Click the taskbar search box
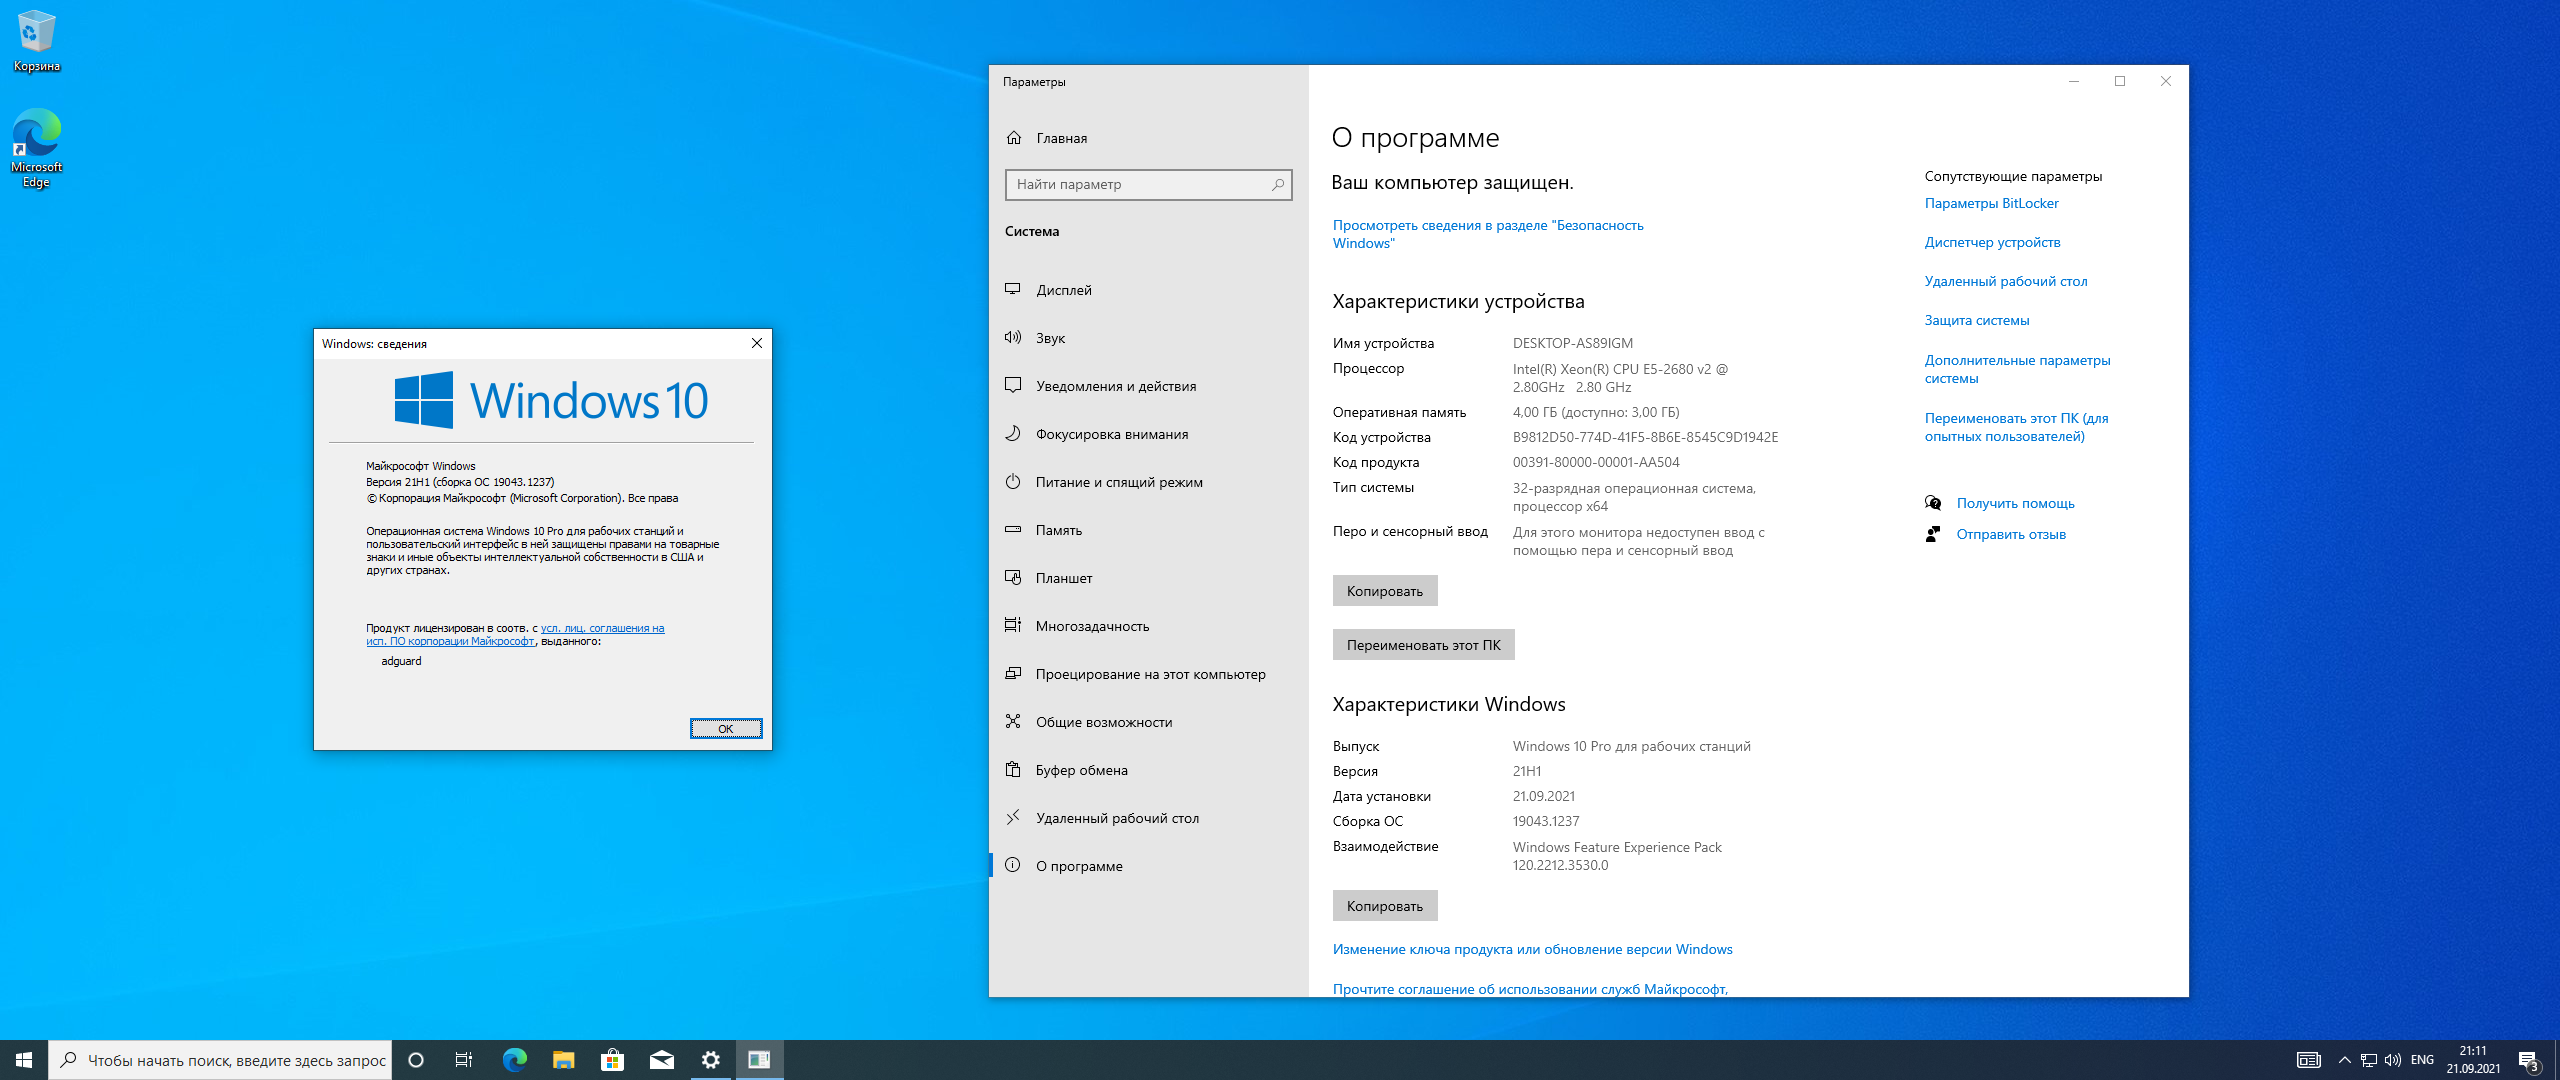Screen dimensions: 2560x1080 click(x=220, y=1060)
